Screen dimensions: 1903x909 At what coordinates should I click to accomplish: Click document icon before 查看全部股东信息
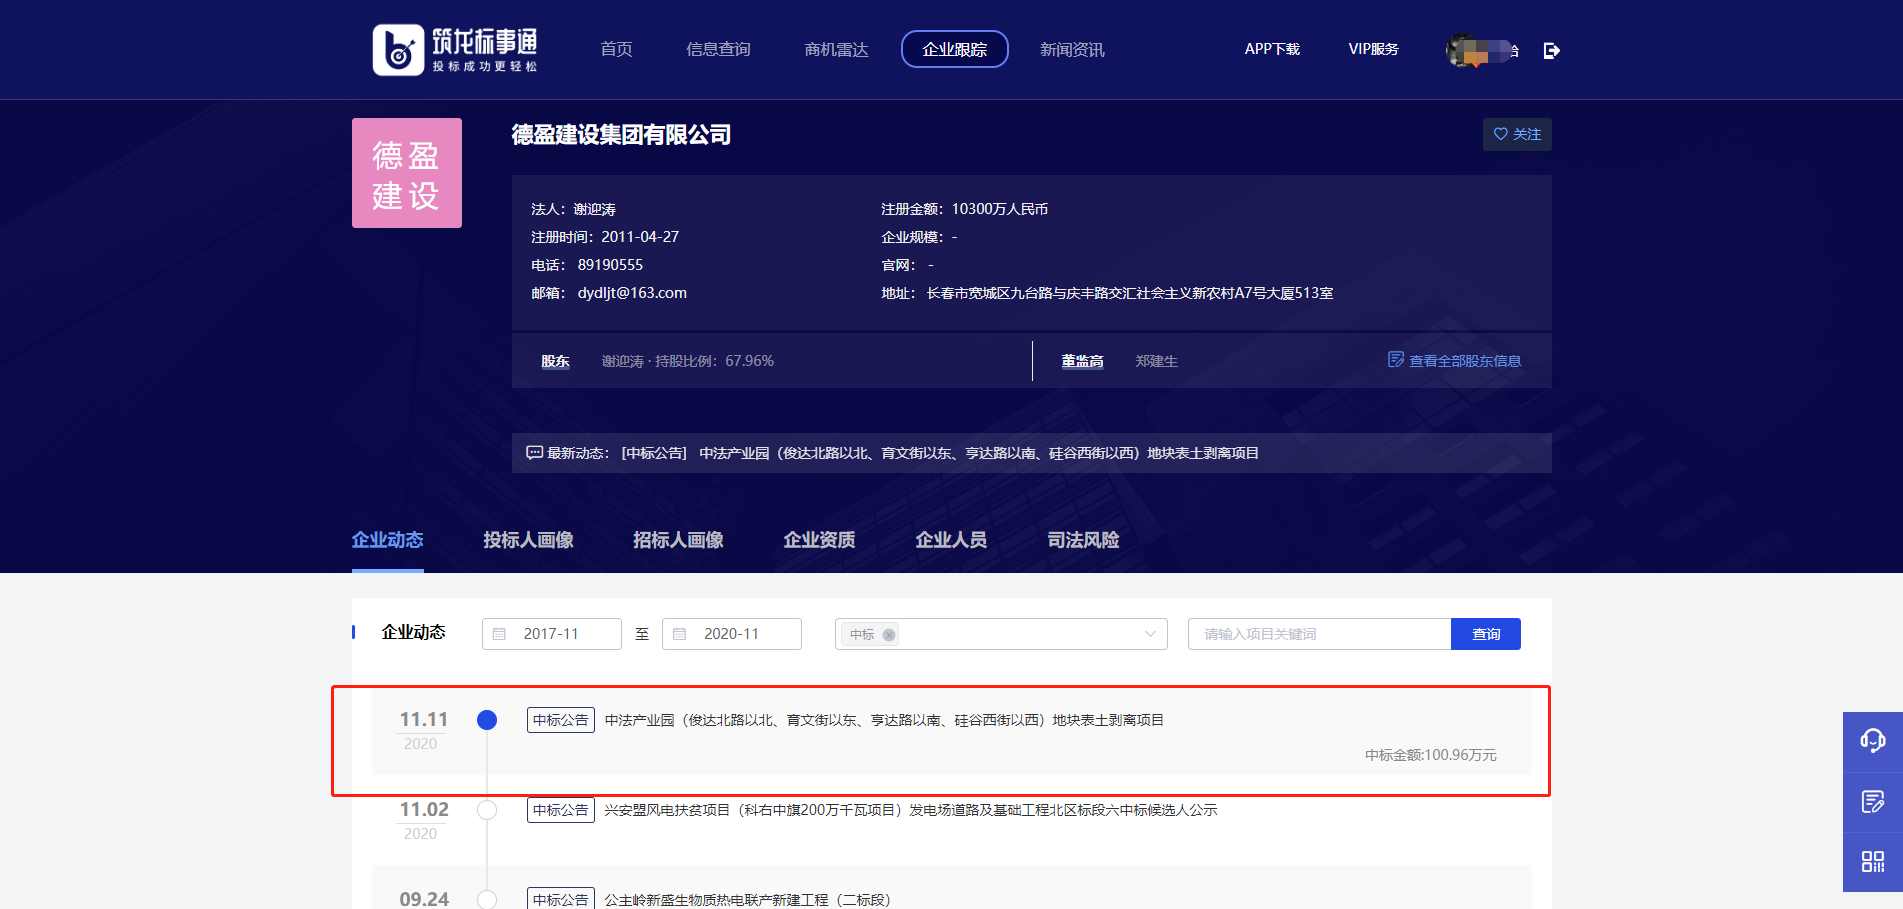1395,359
